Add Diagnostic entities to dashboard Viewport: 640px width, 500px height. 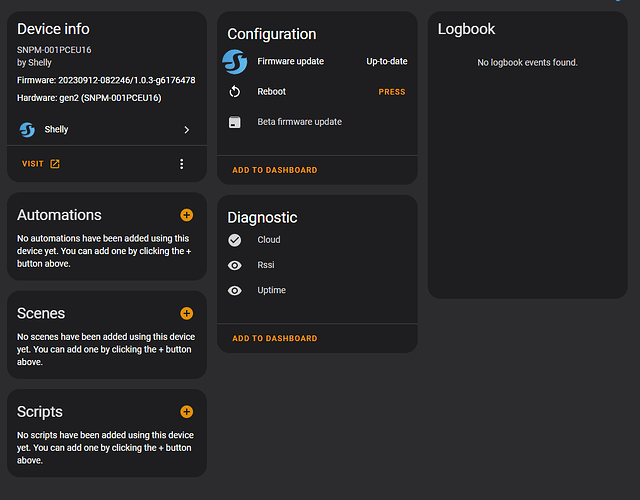click(x=274, y=339)
